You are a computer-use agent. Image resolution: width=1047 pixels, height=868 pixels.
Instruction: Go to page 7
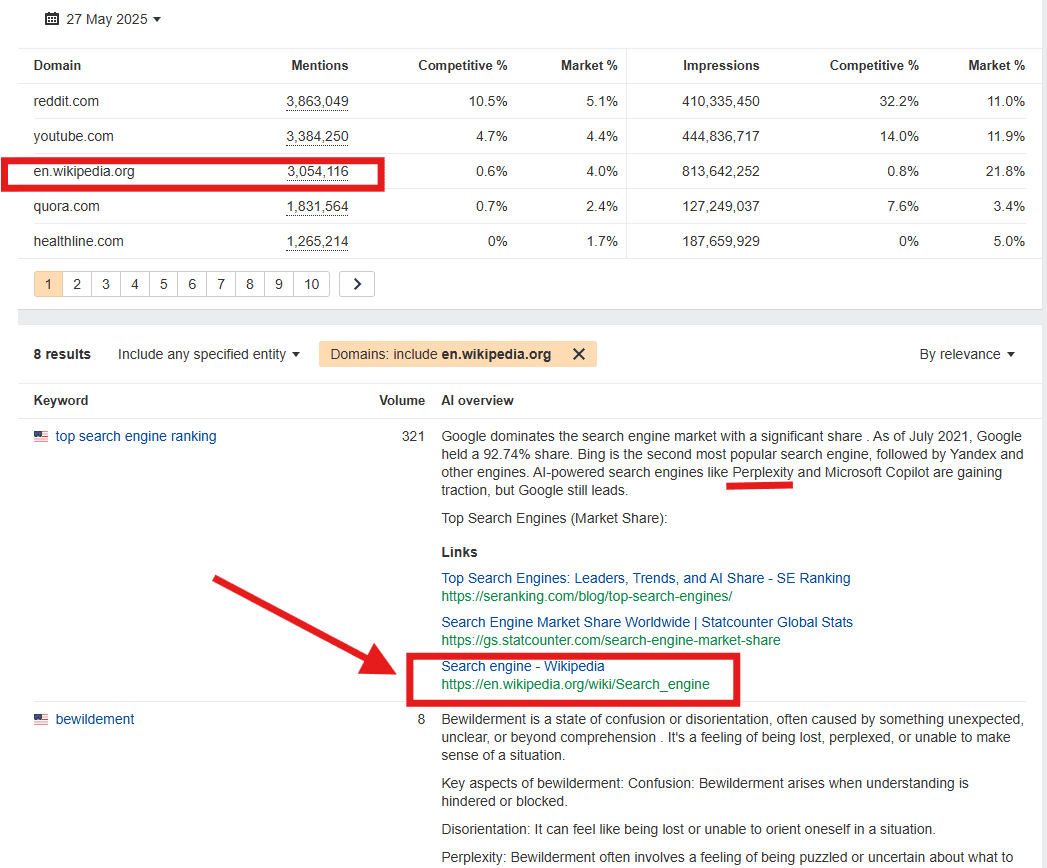click(221, 284)
